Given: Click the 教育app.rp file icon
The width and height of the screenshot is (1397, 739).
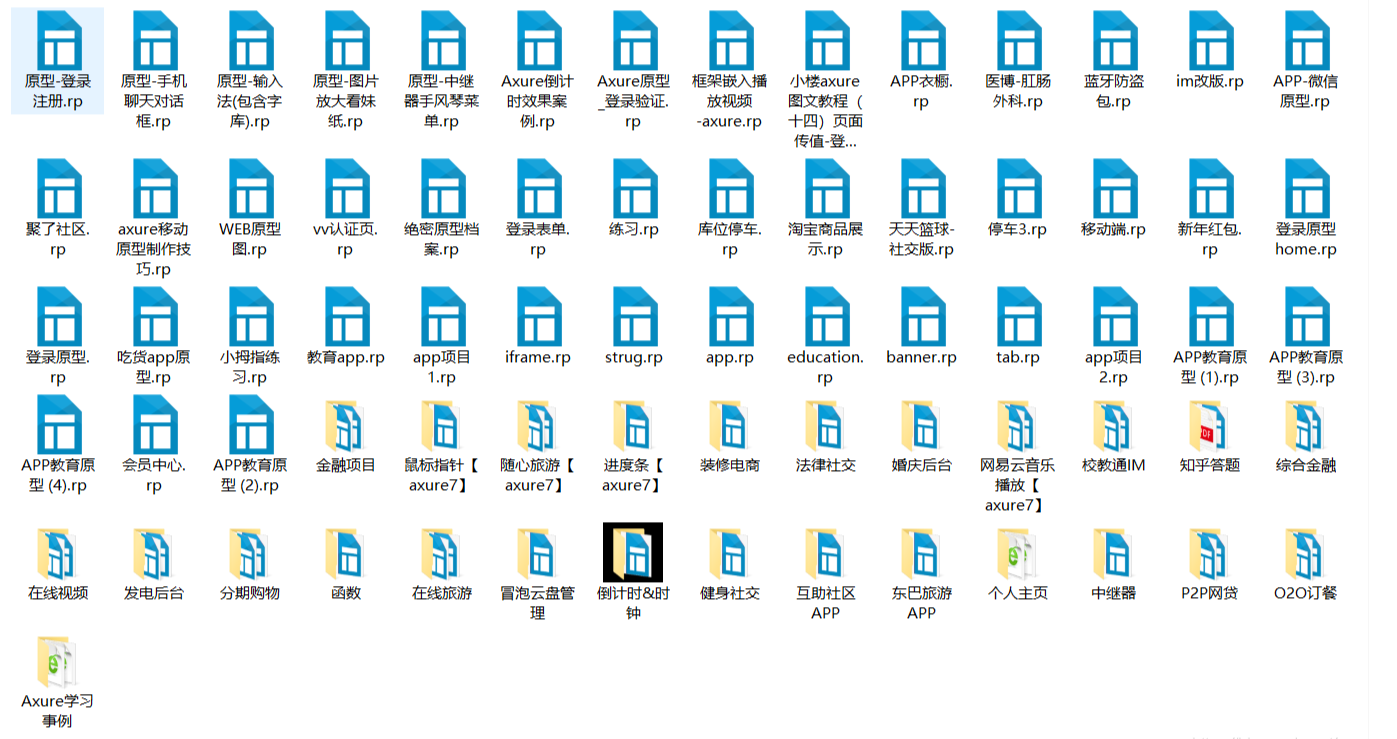Looking at the screenshot, I should coord(347,316).
